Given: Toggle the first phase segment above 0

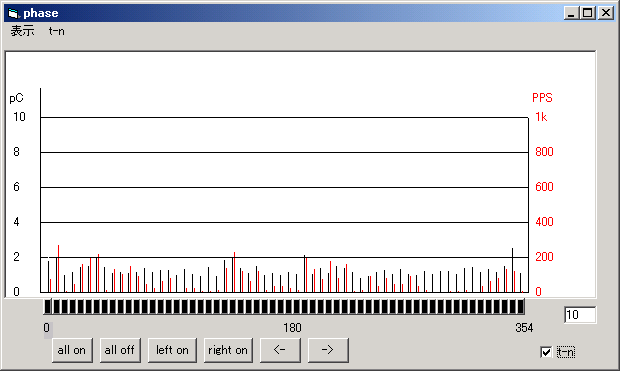Looking at the screenshot, I should (48, 307).
